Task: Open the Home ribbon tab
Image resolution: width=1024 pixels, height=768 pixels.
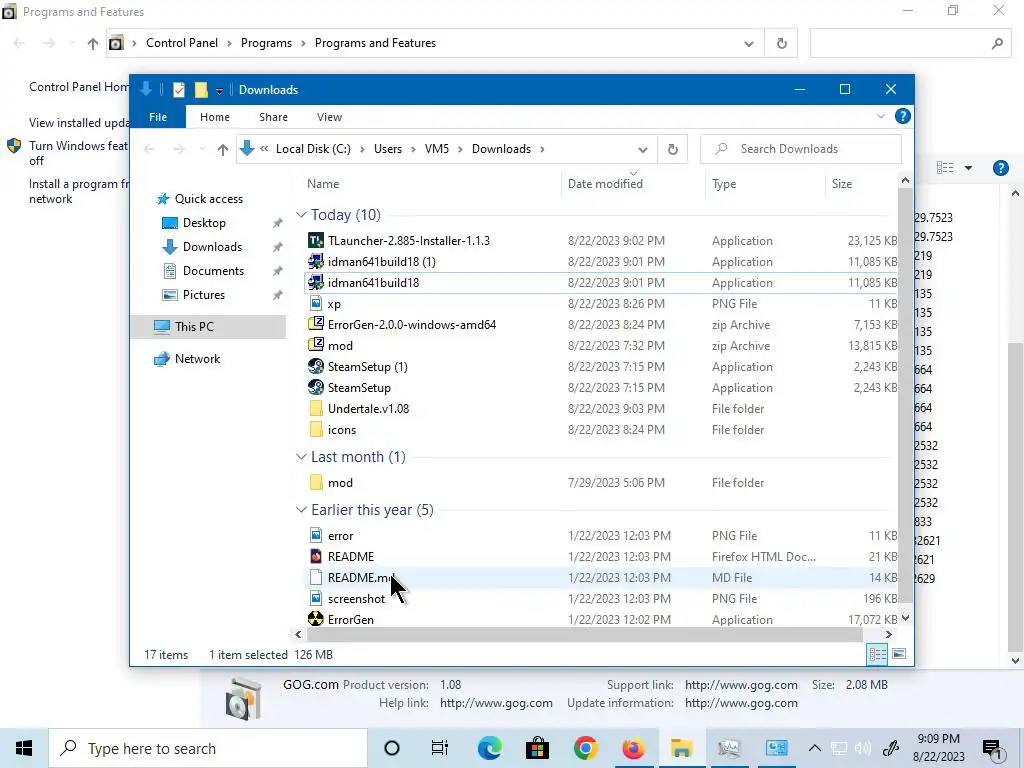Action: [x=215, y=117]
